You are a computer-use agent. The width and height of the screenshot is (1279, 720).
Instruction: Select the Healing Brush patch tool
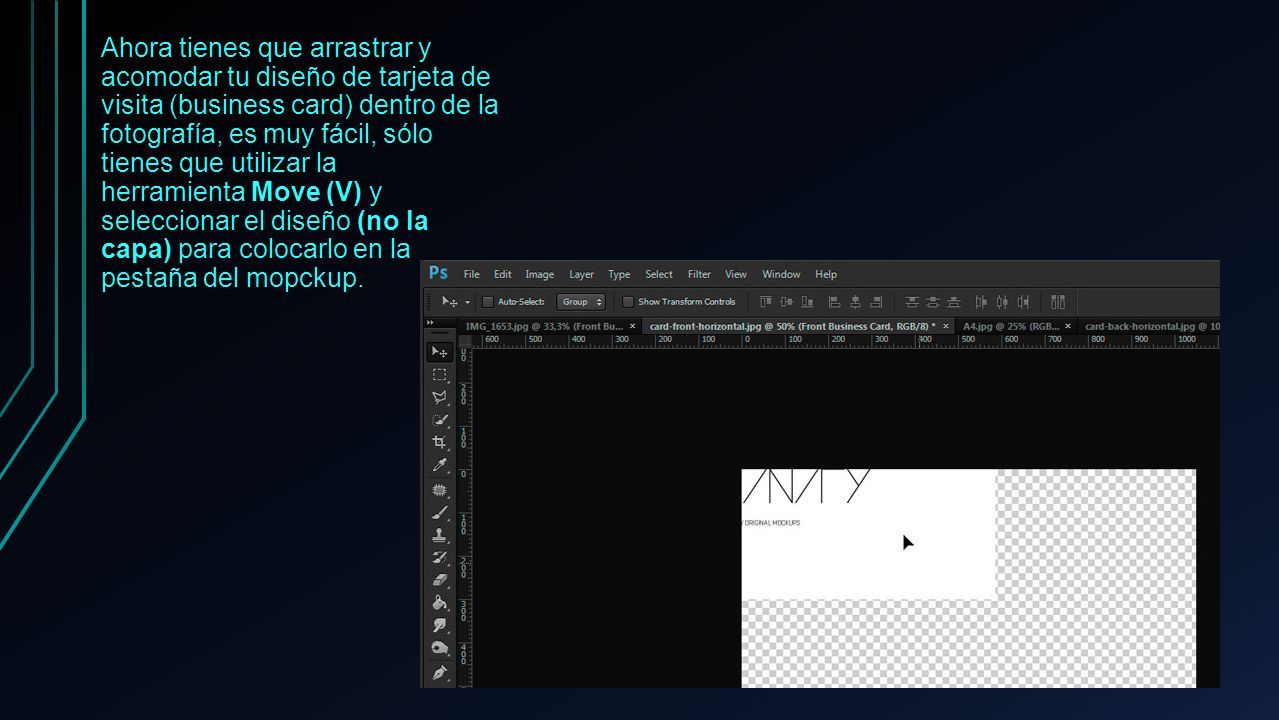439,490
